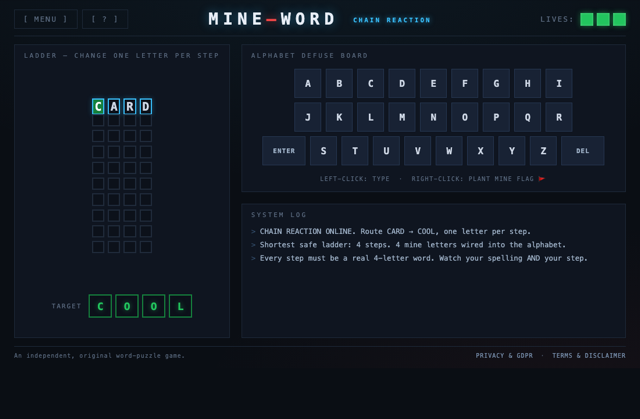This screenshot has width=640, height=419.
Task: Tap the letter I key
Action: point(559,84)
